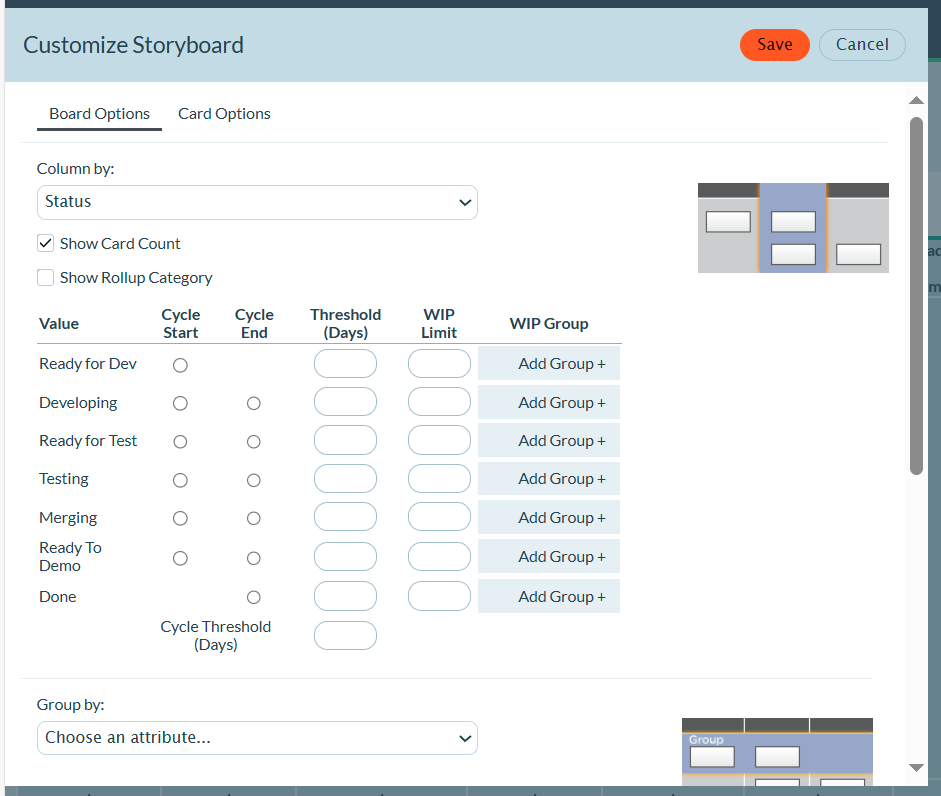The image size is (941, 796).
Task: Click the column layout preview image
Action: tap(793, 228)
